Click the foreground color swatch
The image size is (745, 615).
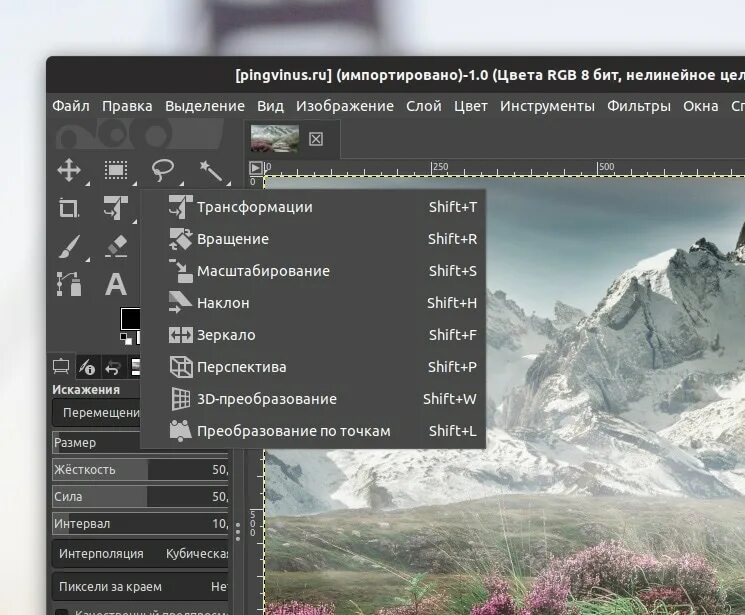click(130, 318)
